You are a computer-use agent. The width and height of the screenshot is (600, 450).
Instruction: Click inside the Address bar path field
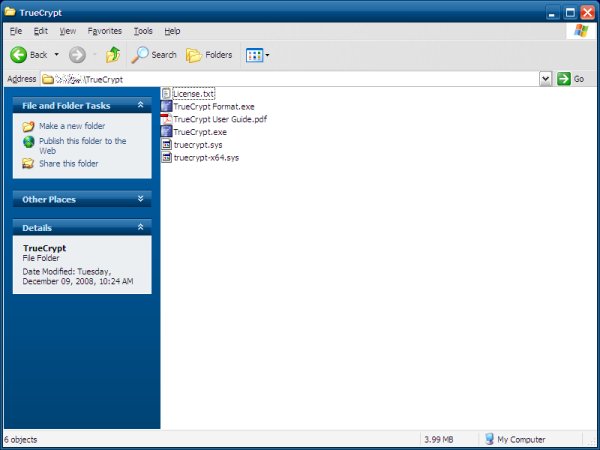[300, 78]
